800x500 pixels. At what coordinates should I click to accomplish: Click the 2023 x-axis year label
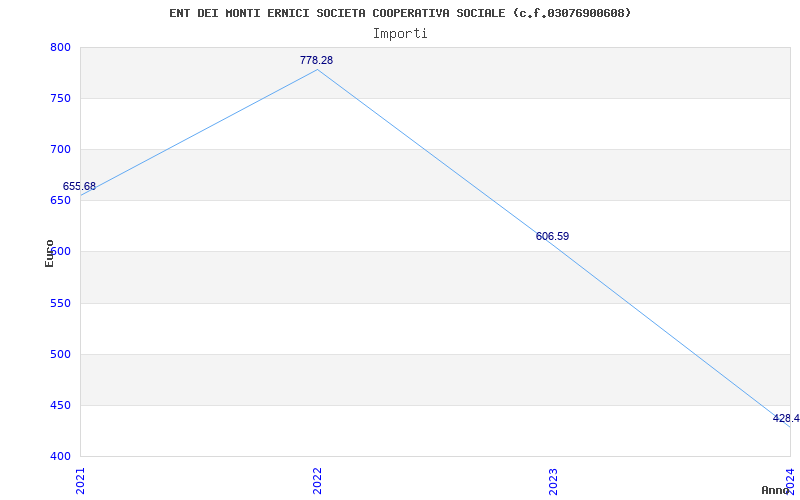point(554,481)
